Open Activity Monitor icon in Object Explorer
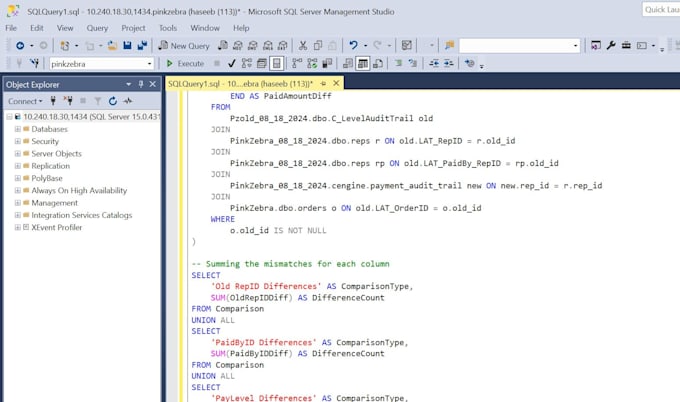Viewport: 680px width, 402px height. tap(128, 101)
